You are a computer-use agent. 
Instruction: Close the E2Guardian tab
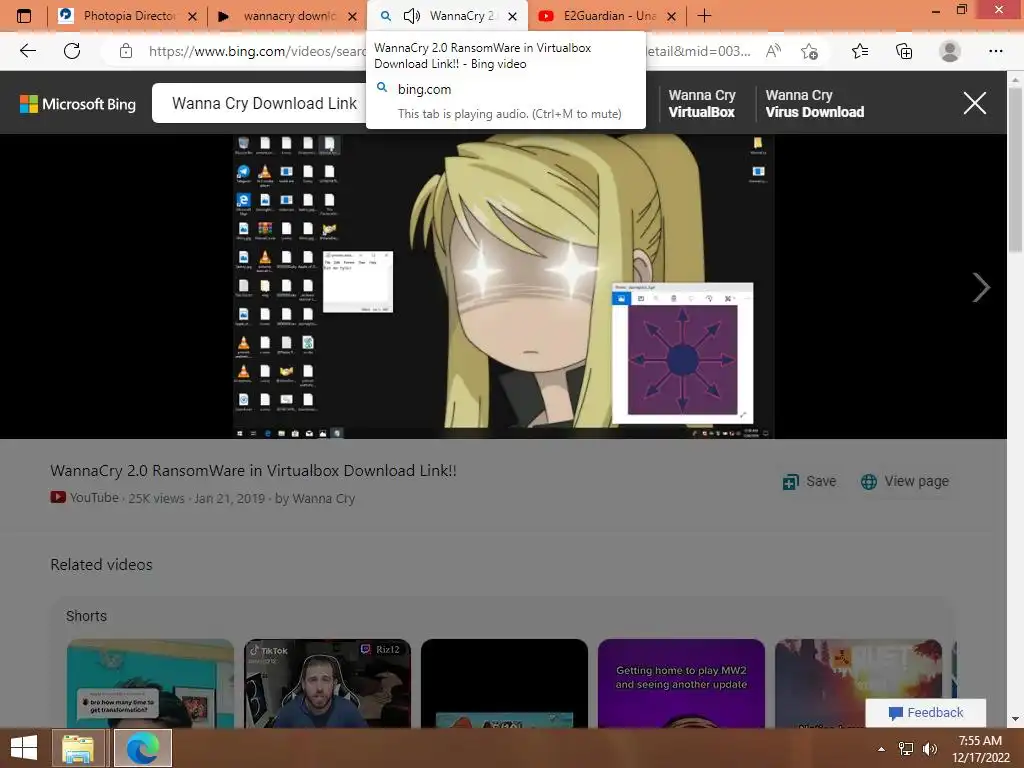pos(671,16)
